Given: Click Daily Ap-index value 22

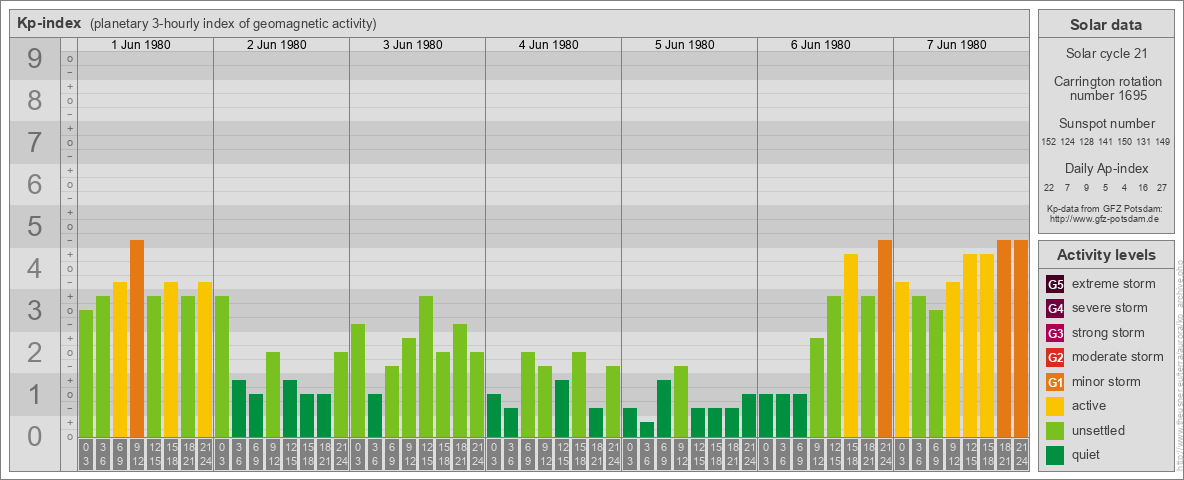Looking at the screenshot, I should click(1049, 187).
